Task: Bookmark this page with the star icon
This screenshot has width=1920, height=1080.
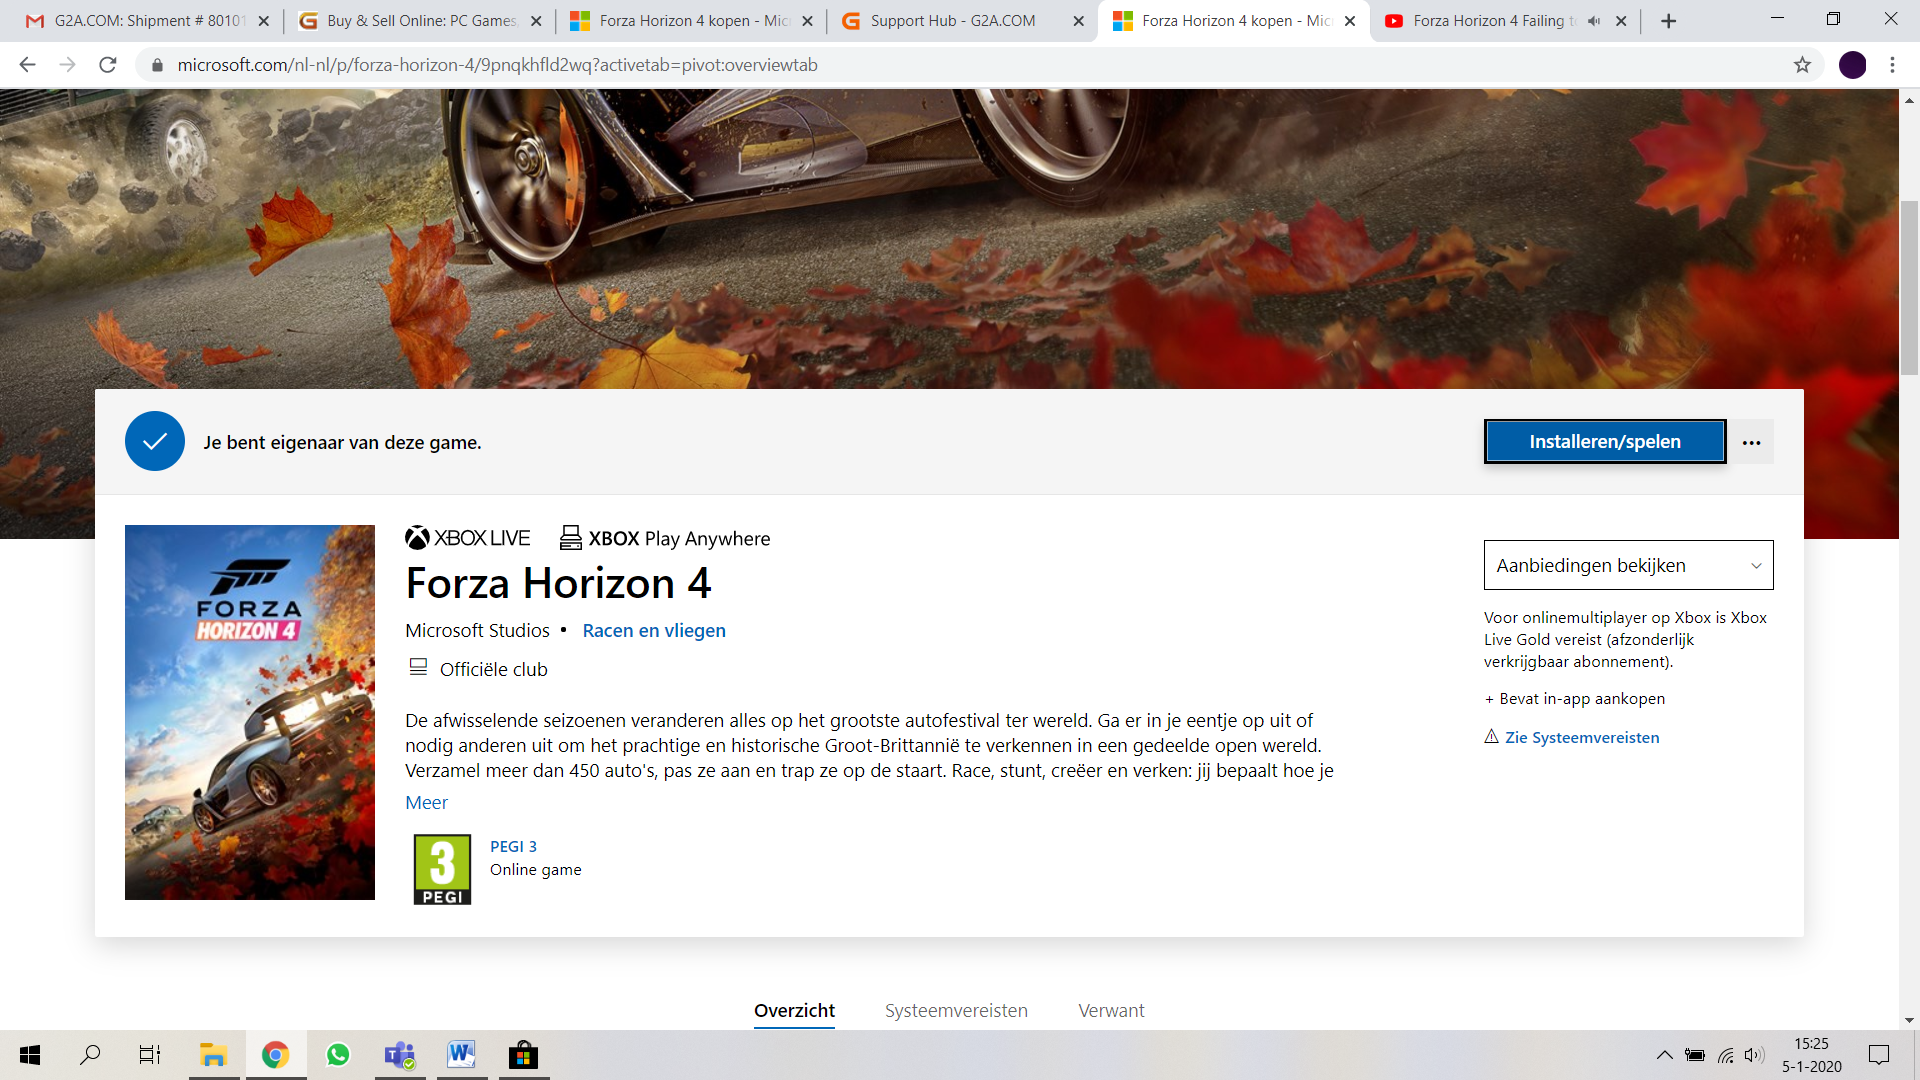Action: [1802, 65]
